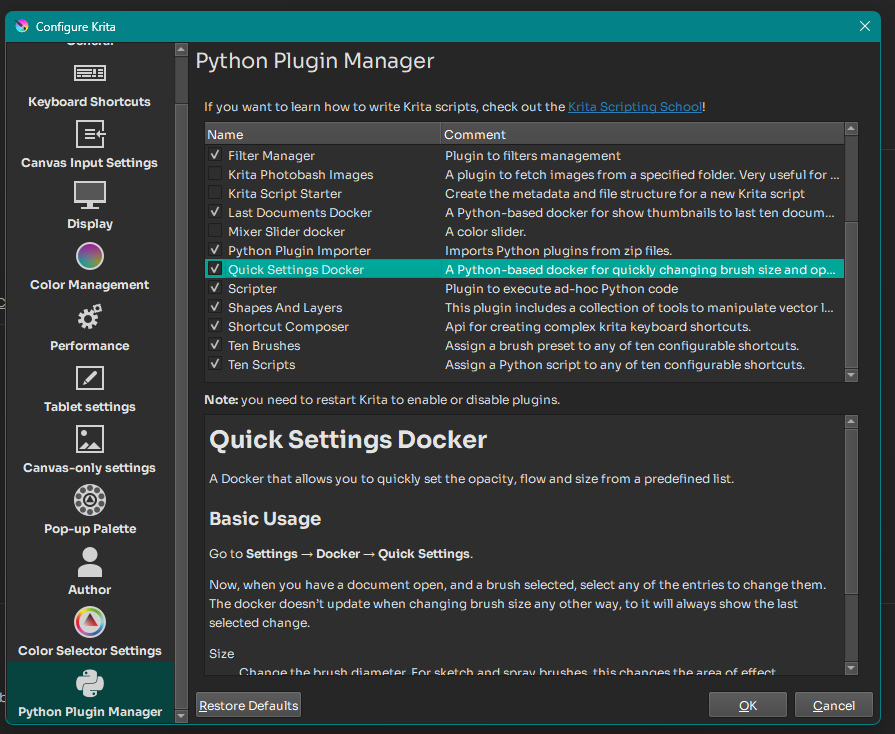Screen dimensions: 895x734
Task: Select the Filter Manager row name
Action: [271, 156]
